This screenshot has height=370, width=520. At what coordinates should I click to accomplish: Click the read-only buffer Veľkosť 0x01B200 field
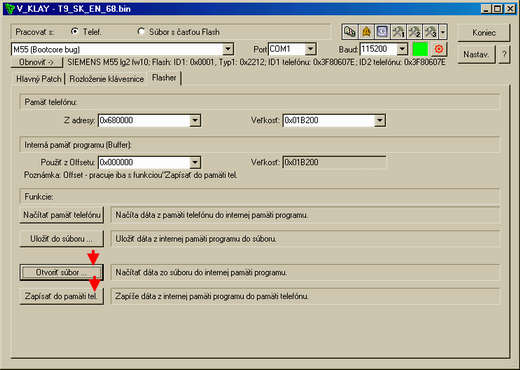pyautogui.click(x=334, y=163)
